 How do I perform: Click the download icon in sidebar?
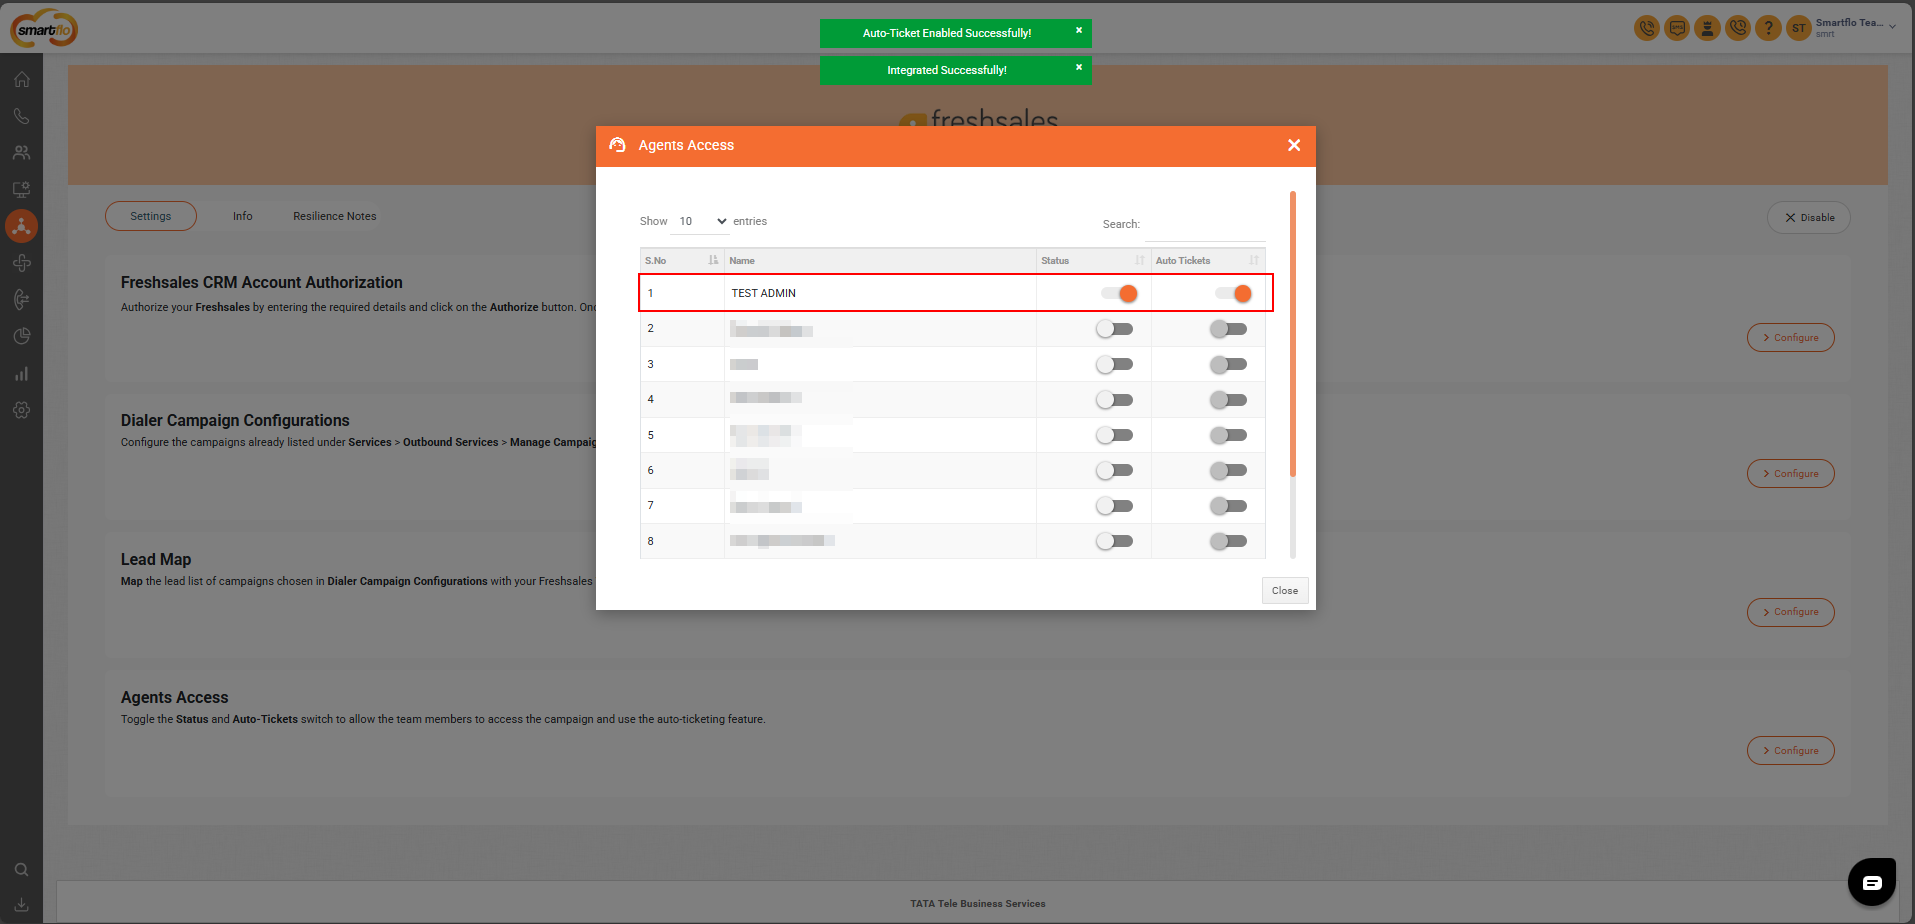pos(21,904)
